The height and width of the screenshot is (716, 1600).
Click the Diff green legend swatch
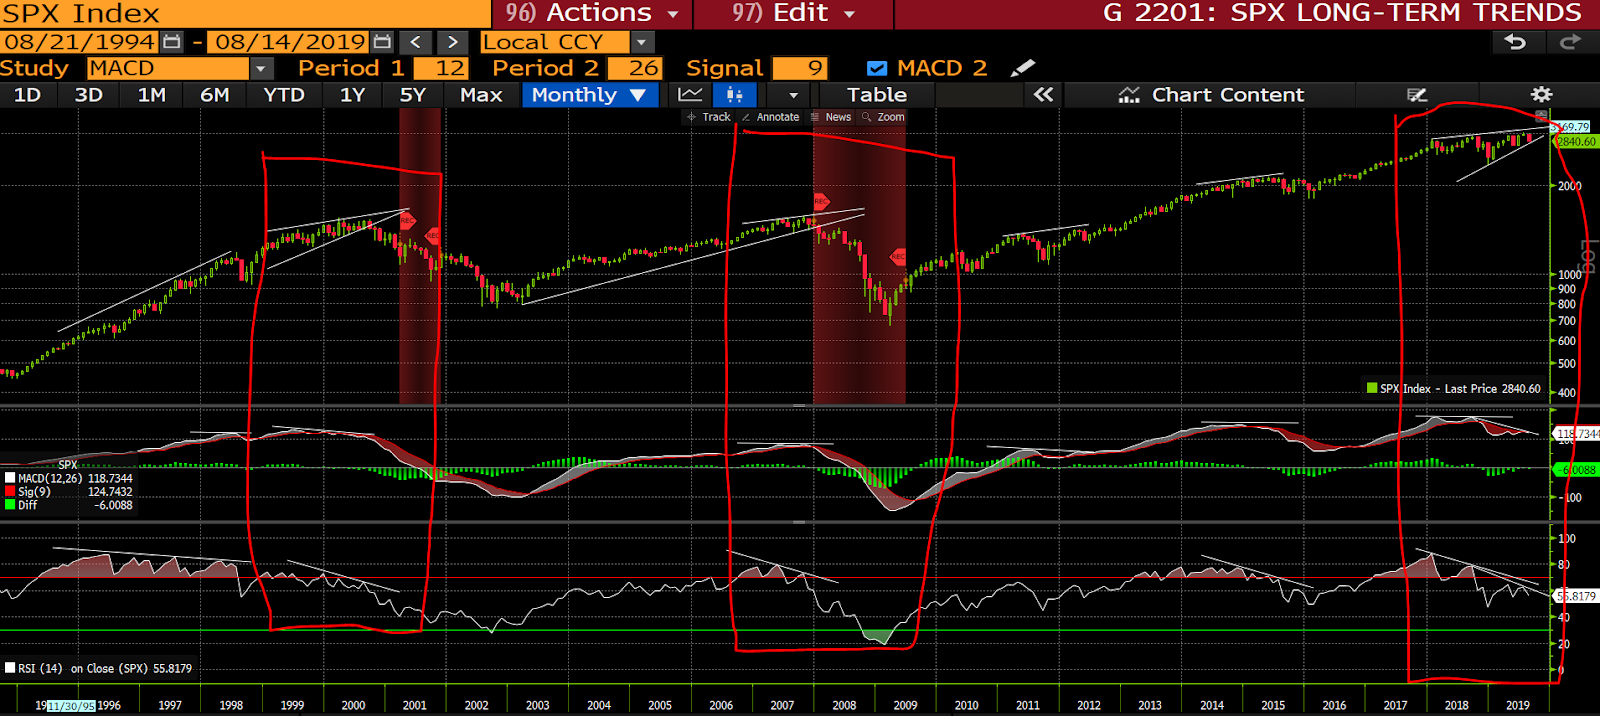tap(10, 505)
